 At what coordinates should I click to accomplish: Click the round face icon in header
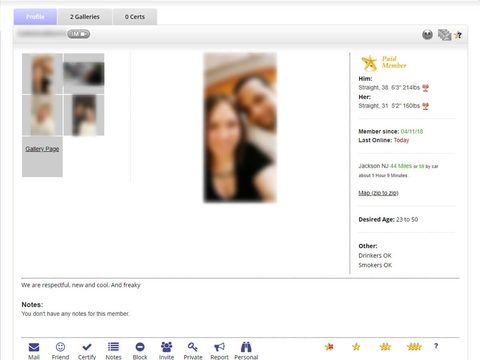pos(427,34)
